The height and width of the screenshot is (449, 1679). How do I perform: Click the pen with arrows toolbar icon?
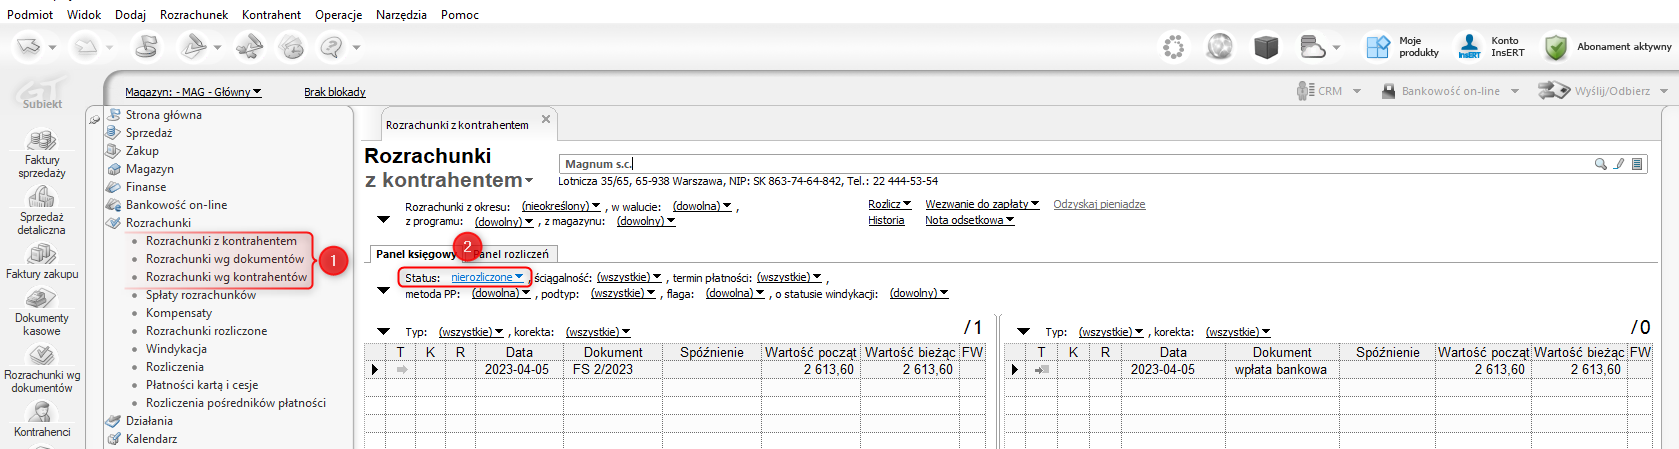(249, 47)
